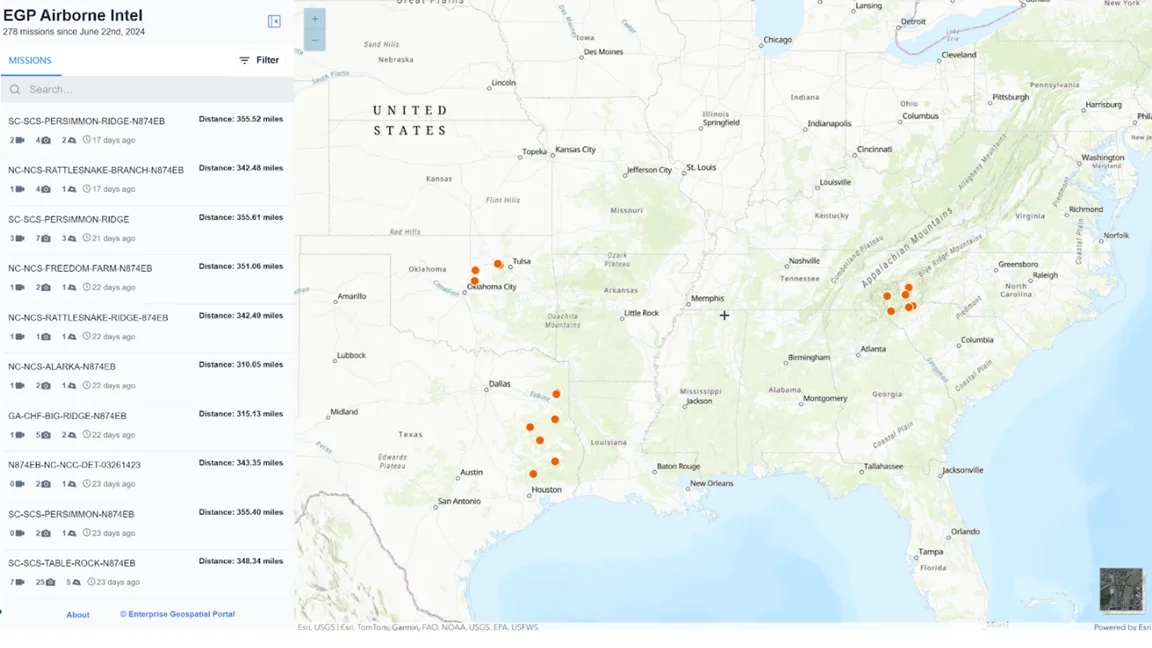Image resolution: width=1152 pixels, height=648 pixels.
Task: Click the cloud icon on SC-SCS-PERSIMMON-RIDGE
Action: [x=71, y=238]
